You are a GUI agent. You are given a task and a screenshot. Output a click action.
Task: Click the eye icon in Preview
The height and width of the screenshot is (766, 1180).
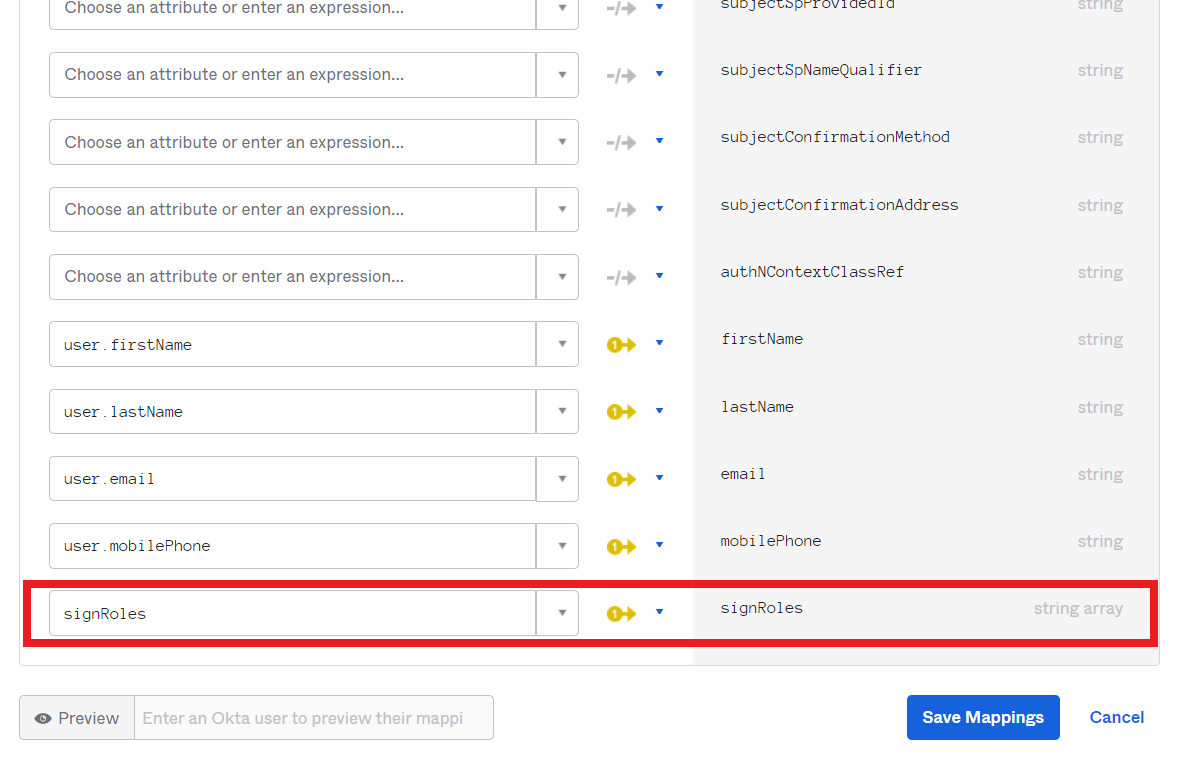click(43, 719)
